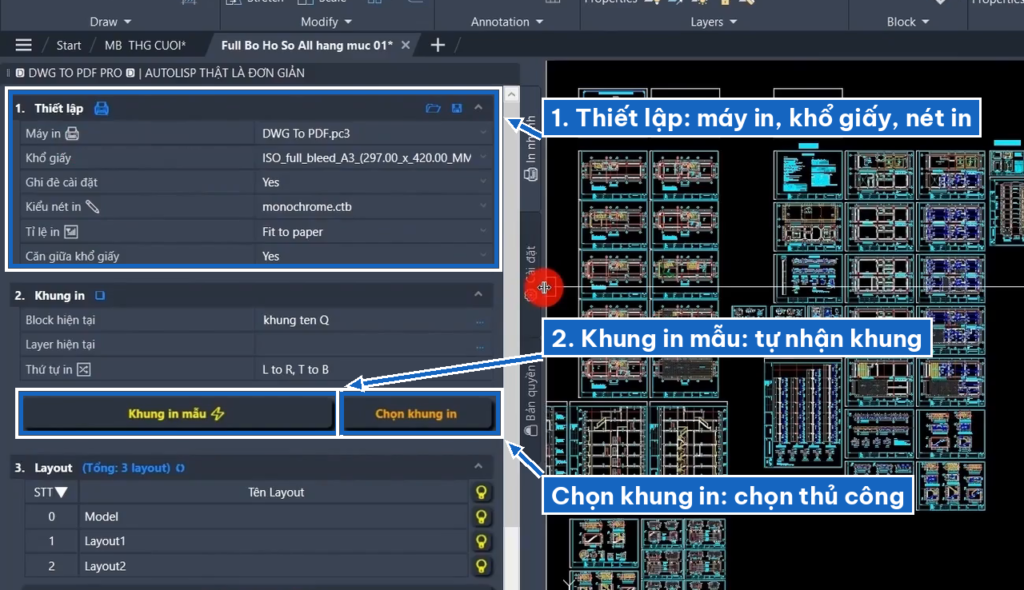Image resolution: width=1024 pixels, height=590 pixels.
Task: Expand the Modify ribbon panel
Action: tap(326, 22)
